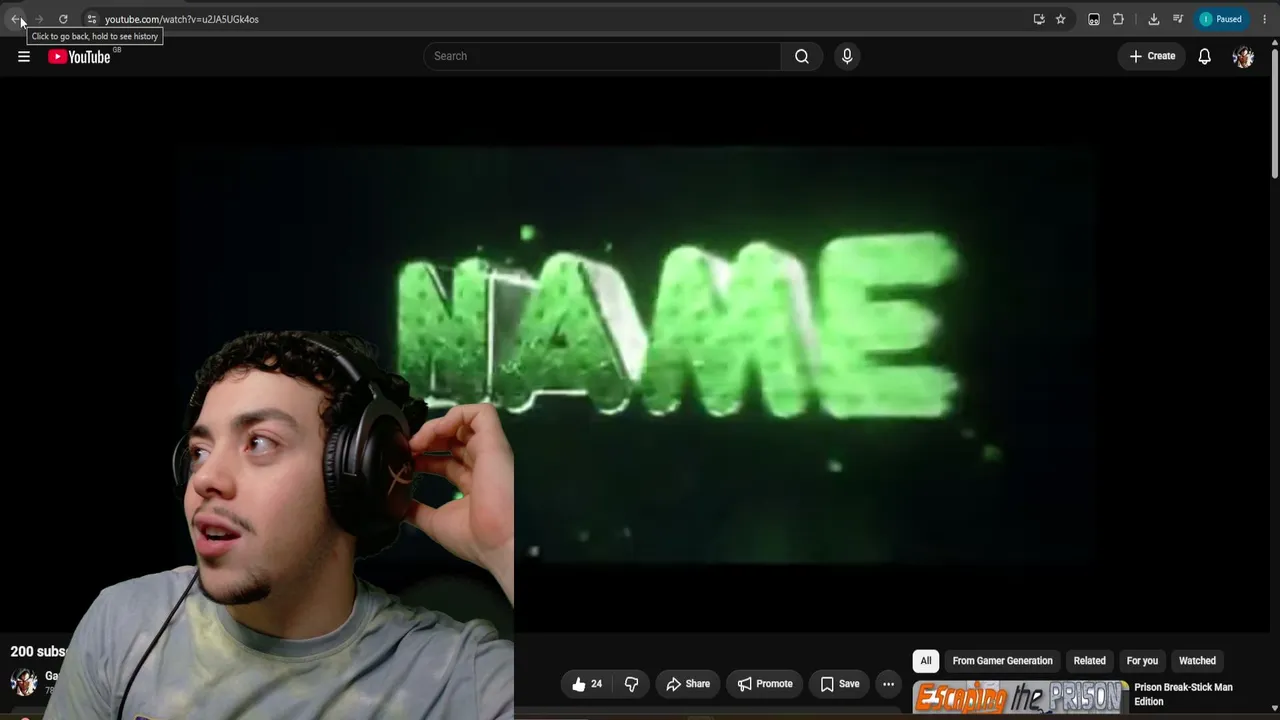
Task: Open the YouTube account avatar menu
Action: [x=1244, y=56]
